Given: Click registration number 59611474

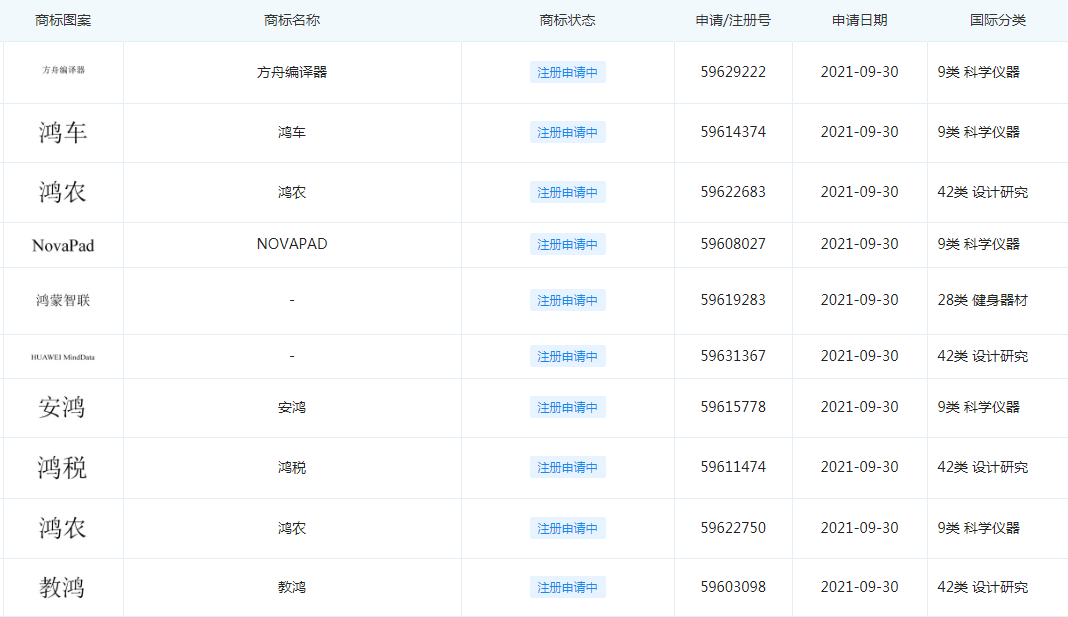Looking at the screenshot, I should coord(733,467).
